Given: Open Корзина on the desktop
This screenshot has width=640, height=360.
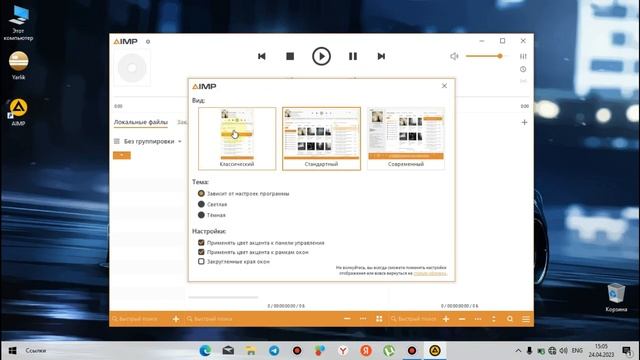Looking at the screenshot, I should coord(616,298).
